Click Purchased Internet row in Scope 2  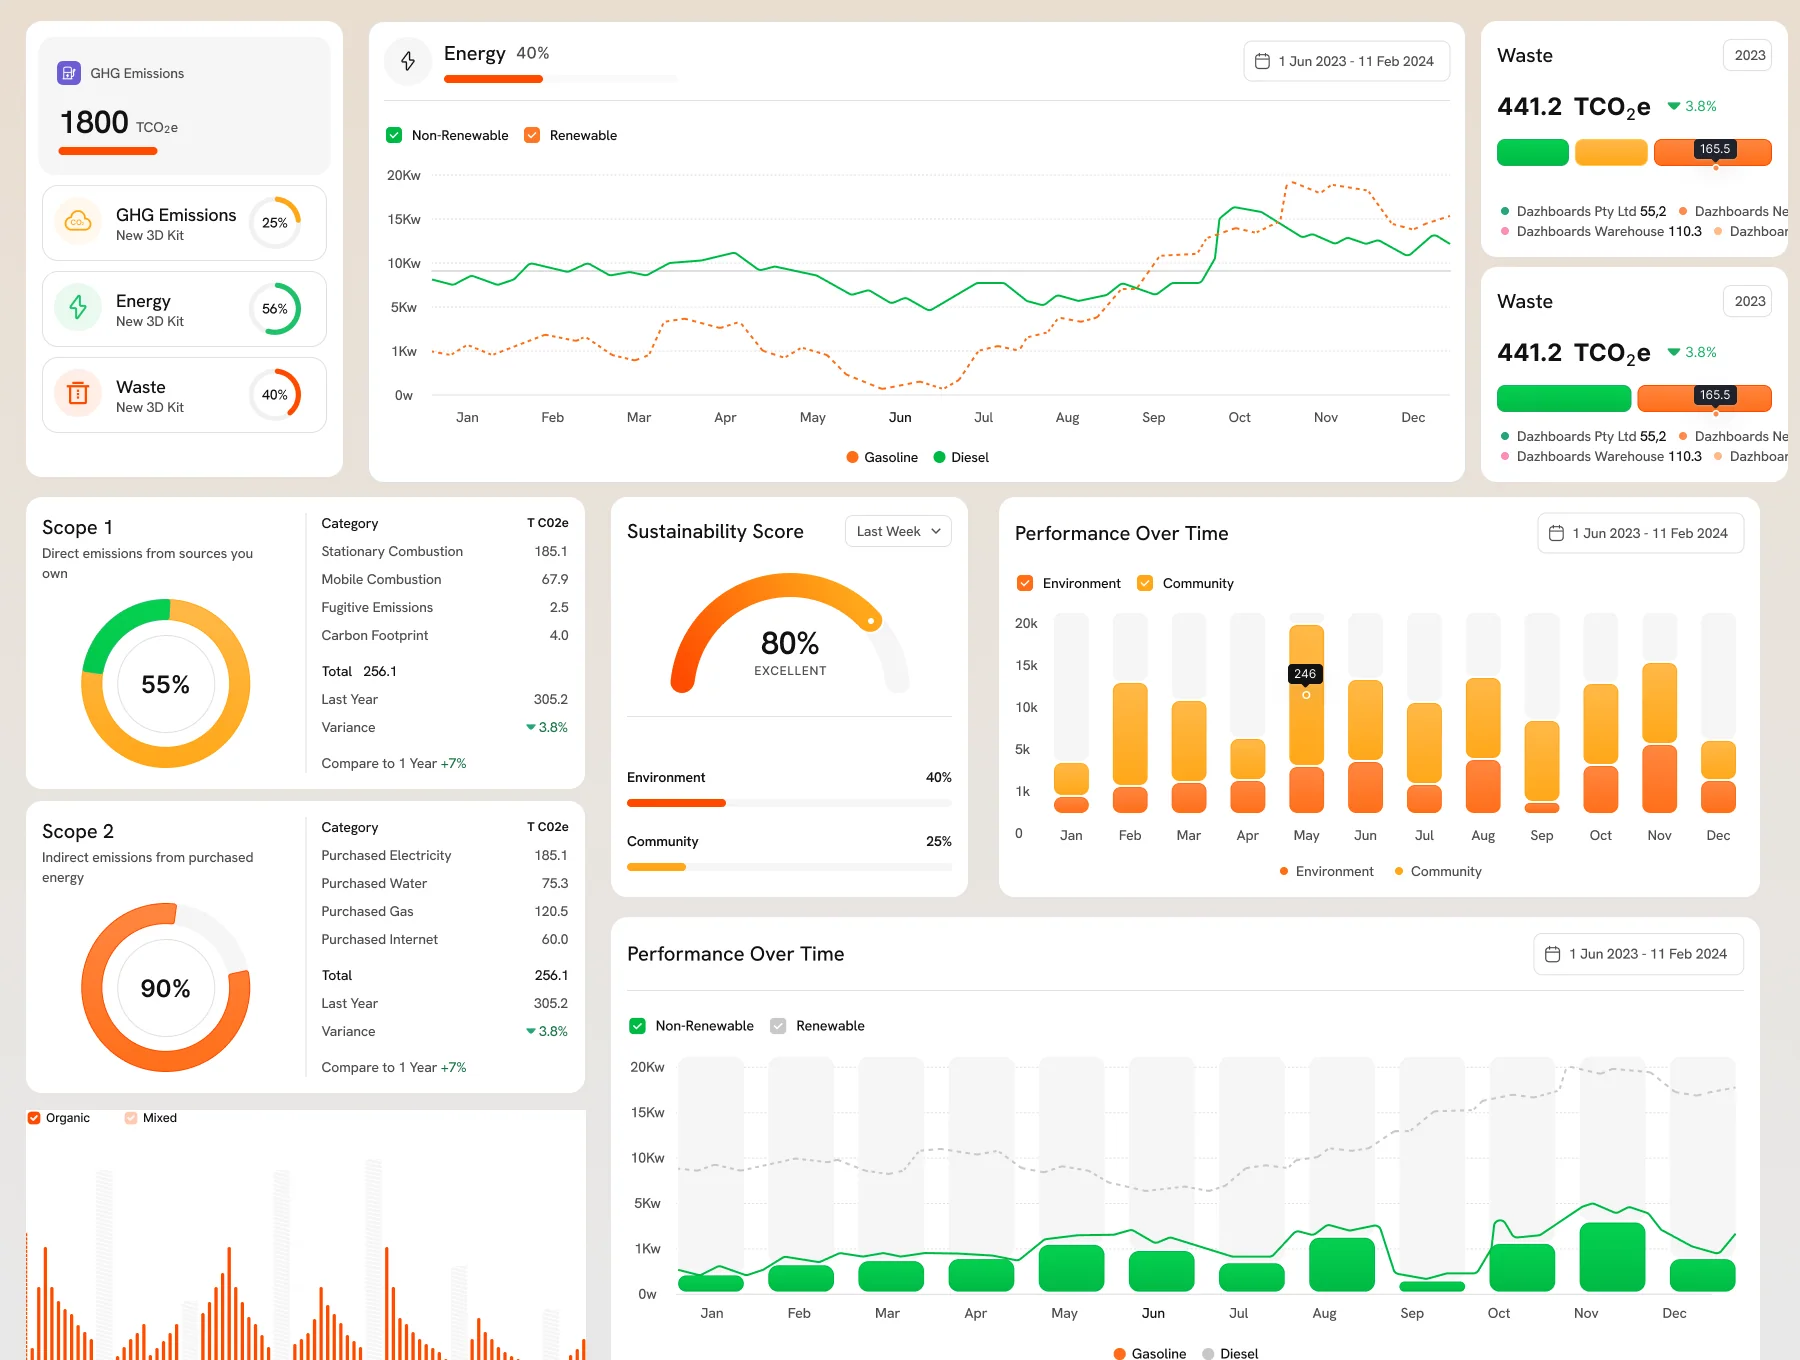tap(445, 939)
